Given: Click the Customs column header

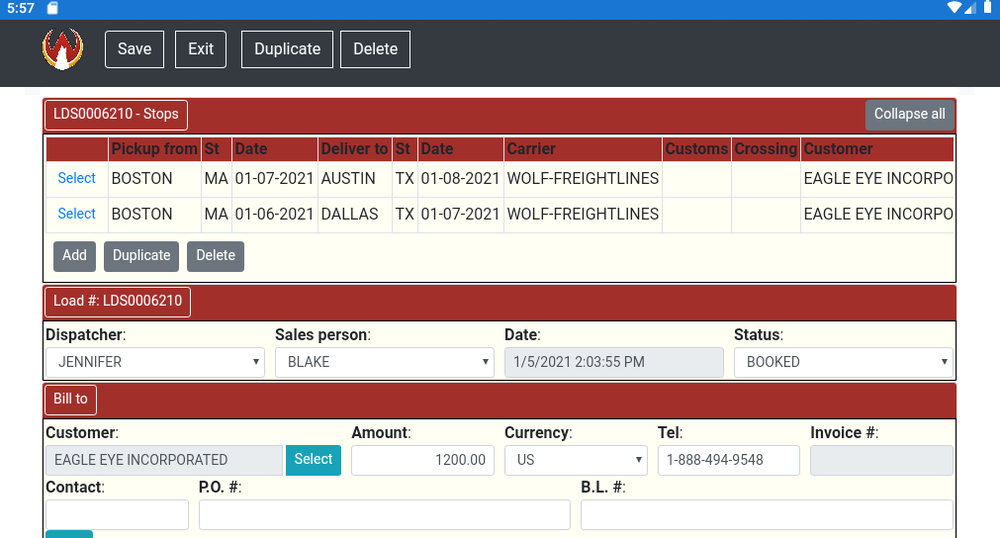Looking at the screenshot, I should point(696,149).
